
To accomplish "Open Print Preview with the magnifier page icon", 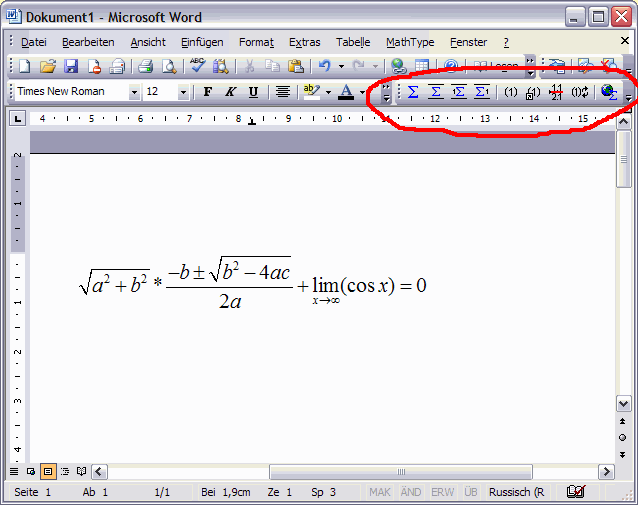I will point(169,66).
